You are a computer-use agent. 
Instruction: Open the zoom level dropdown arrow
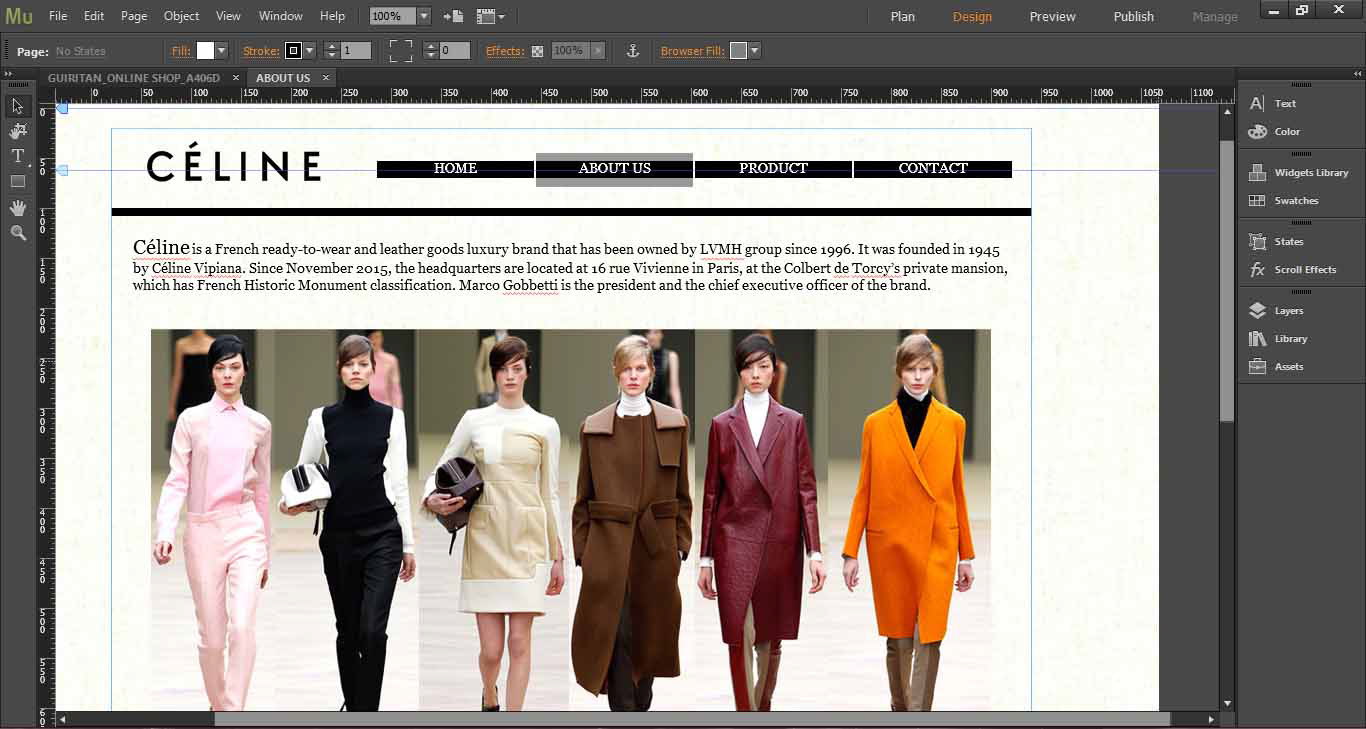(424, 16)
